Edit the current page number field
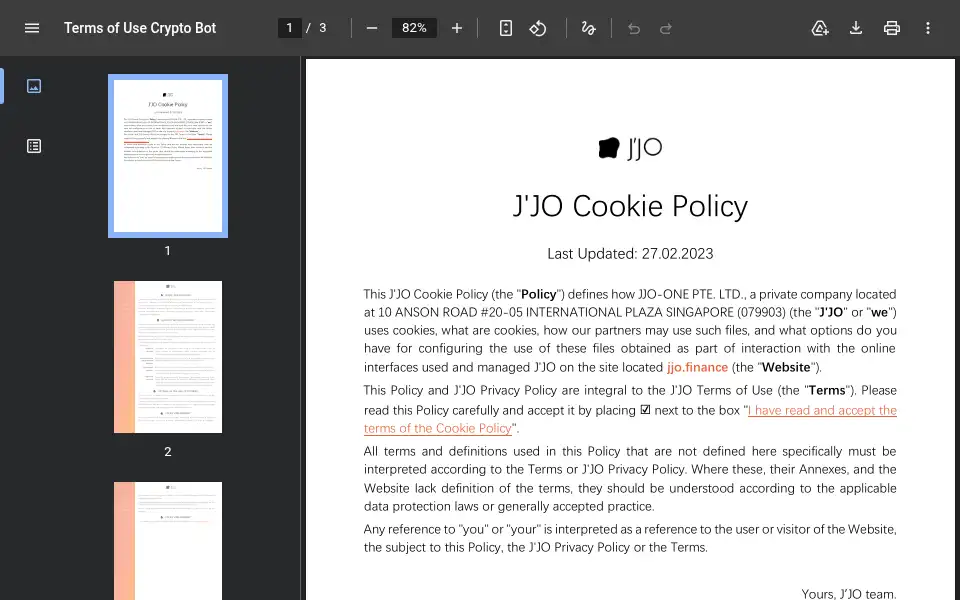The width and height of the screenshot is (960, 600). coord(290,28)
